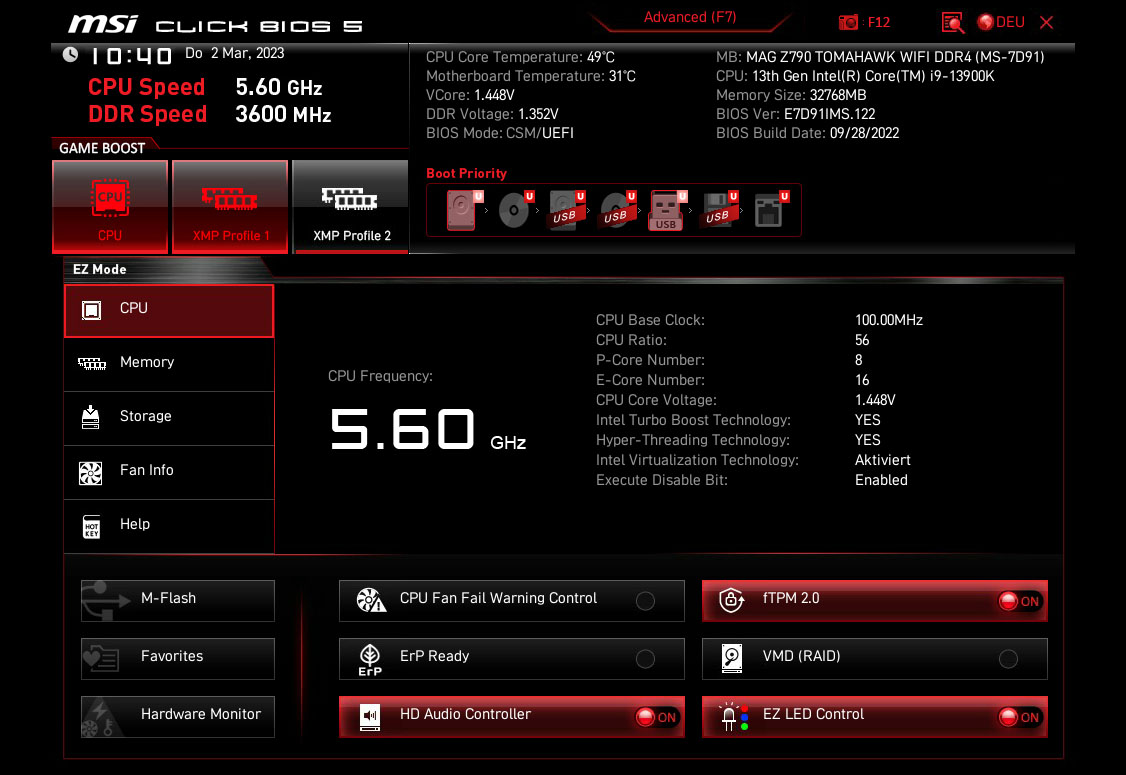1126x775 pixels.
Task: Select the CD/DVD drive boot device icon
Action: click(514, 210)
